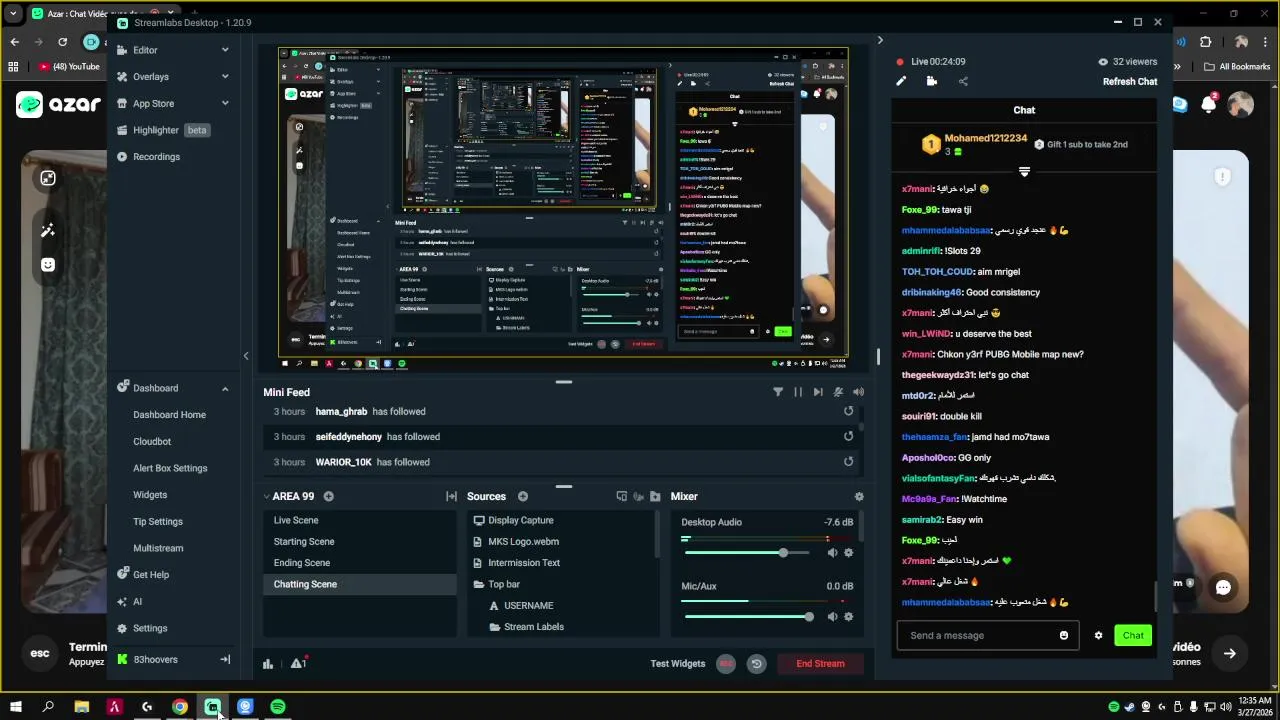Expand the Editor sidebar chevron
This screenshot has height=720, width=1280.
pyautogui.click(x=225, y=50)
